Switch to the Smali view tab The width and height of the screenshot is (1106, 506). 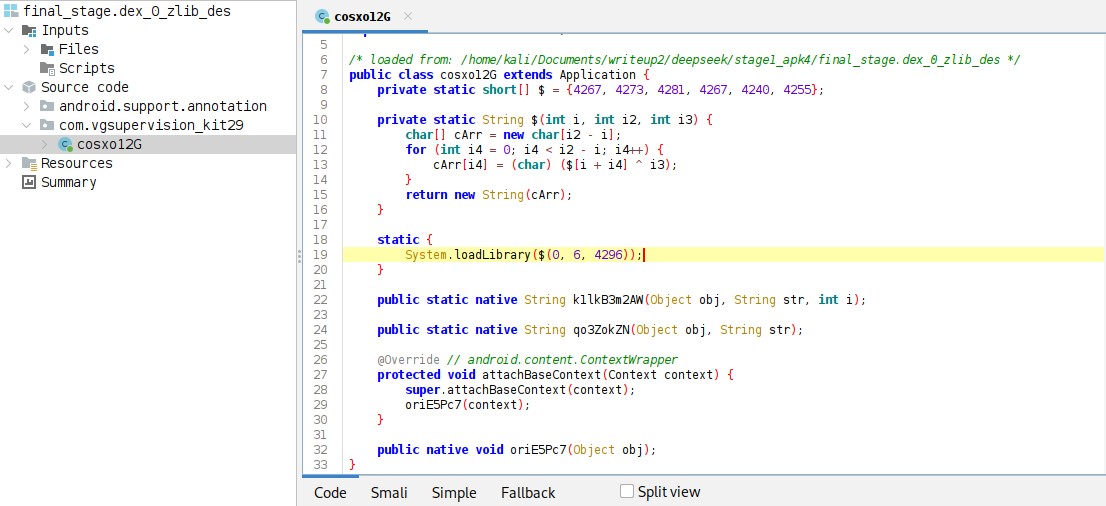[x=389, y=492]
